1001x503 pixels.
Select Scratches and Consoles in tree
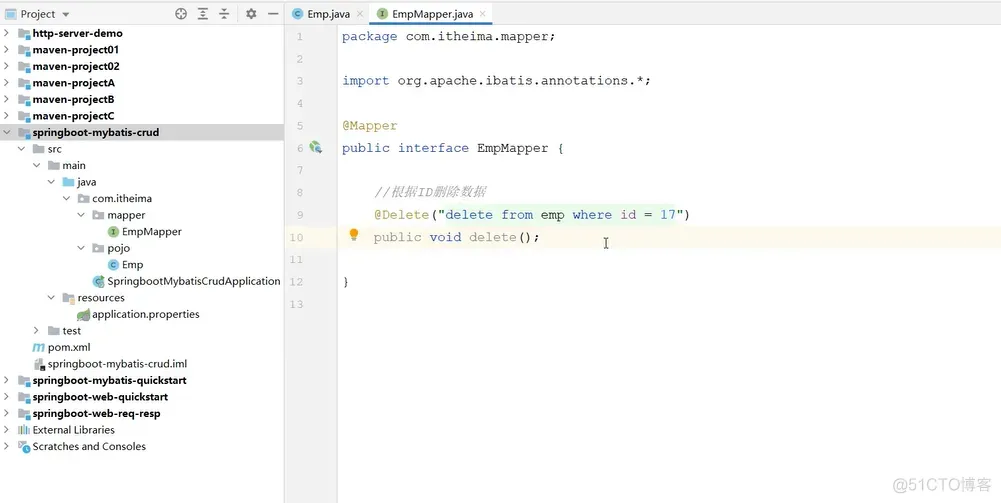89,446
